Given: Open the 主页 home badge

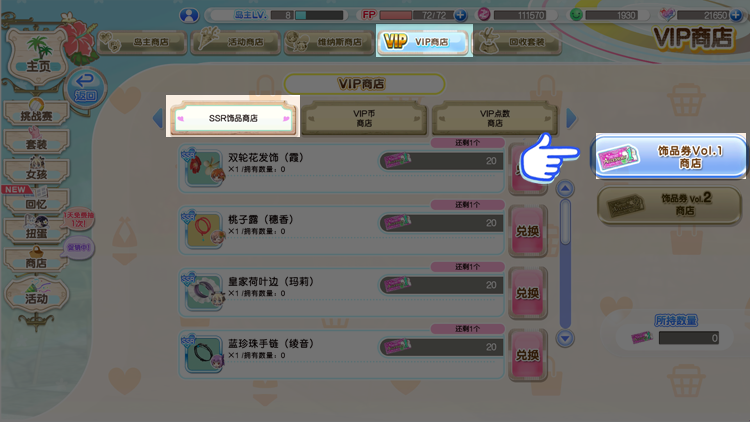Looking at the screenshot, I should pyautogui.click(x=37, y=56).
